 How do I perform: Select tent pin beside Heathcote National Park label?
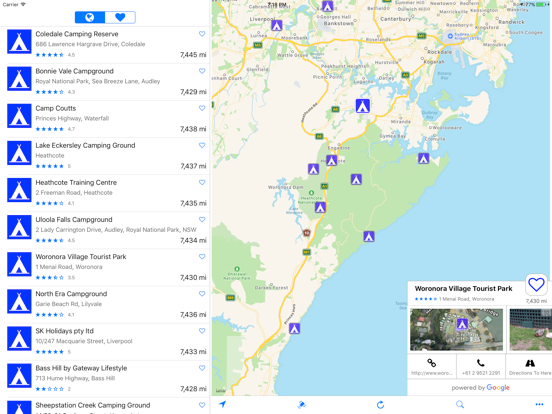click(320, 207)
